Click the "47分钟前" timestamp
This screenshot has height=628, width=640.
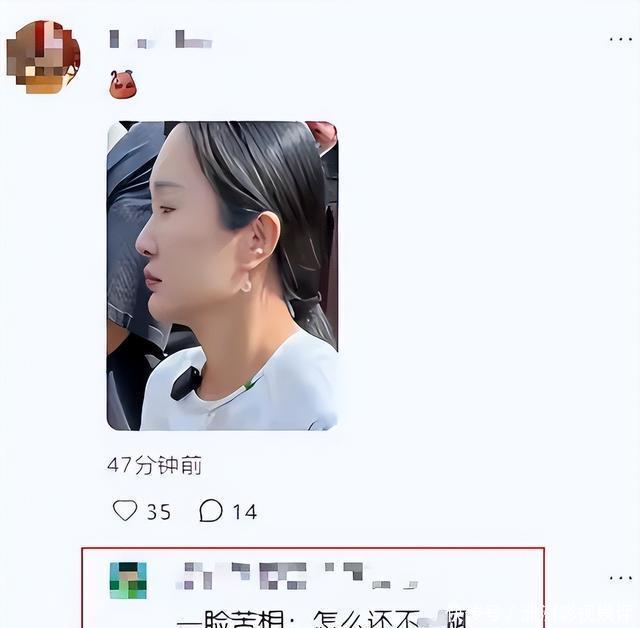click(154, 465)
